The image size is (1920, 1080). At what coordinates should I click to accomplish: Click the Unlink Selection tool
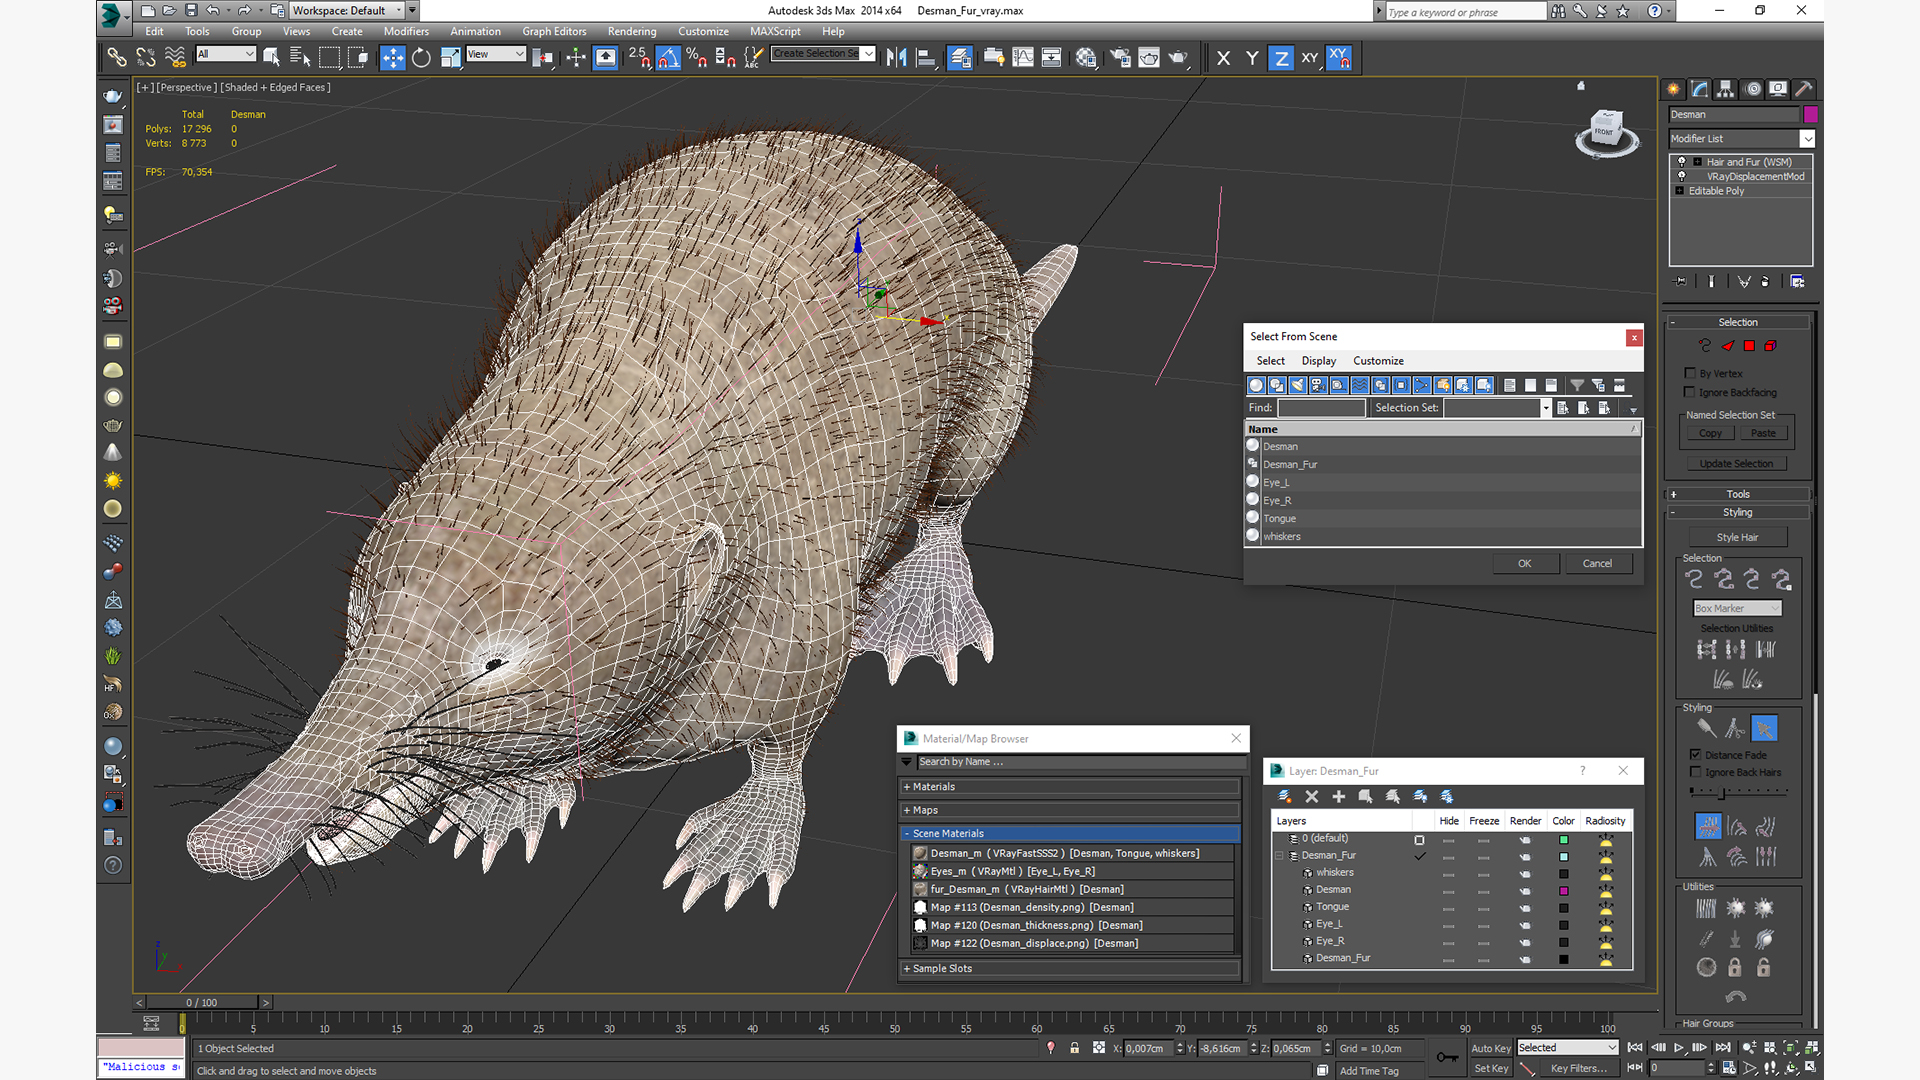tap(146, 58)
